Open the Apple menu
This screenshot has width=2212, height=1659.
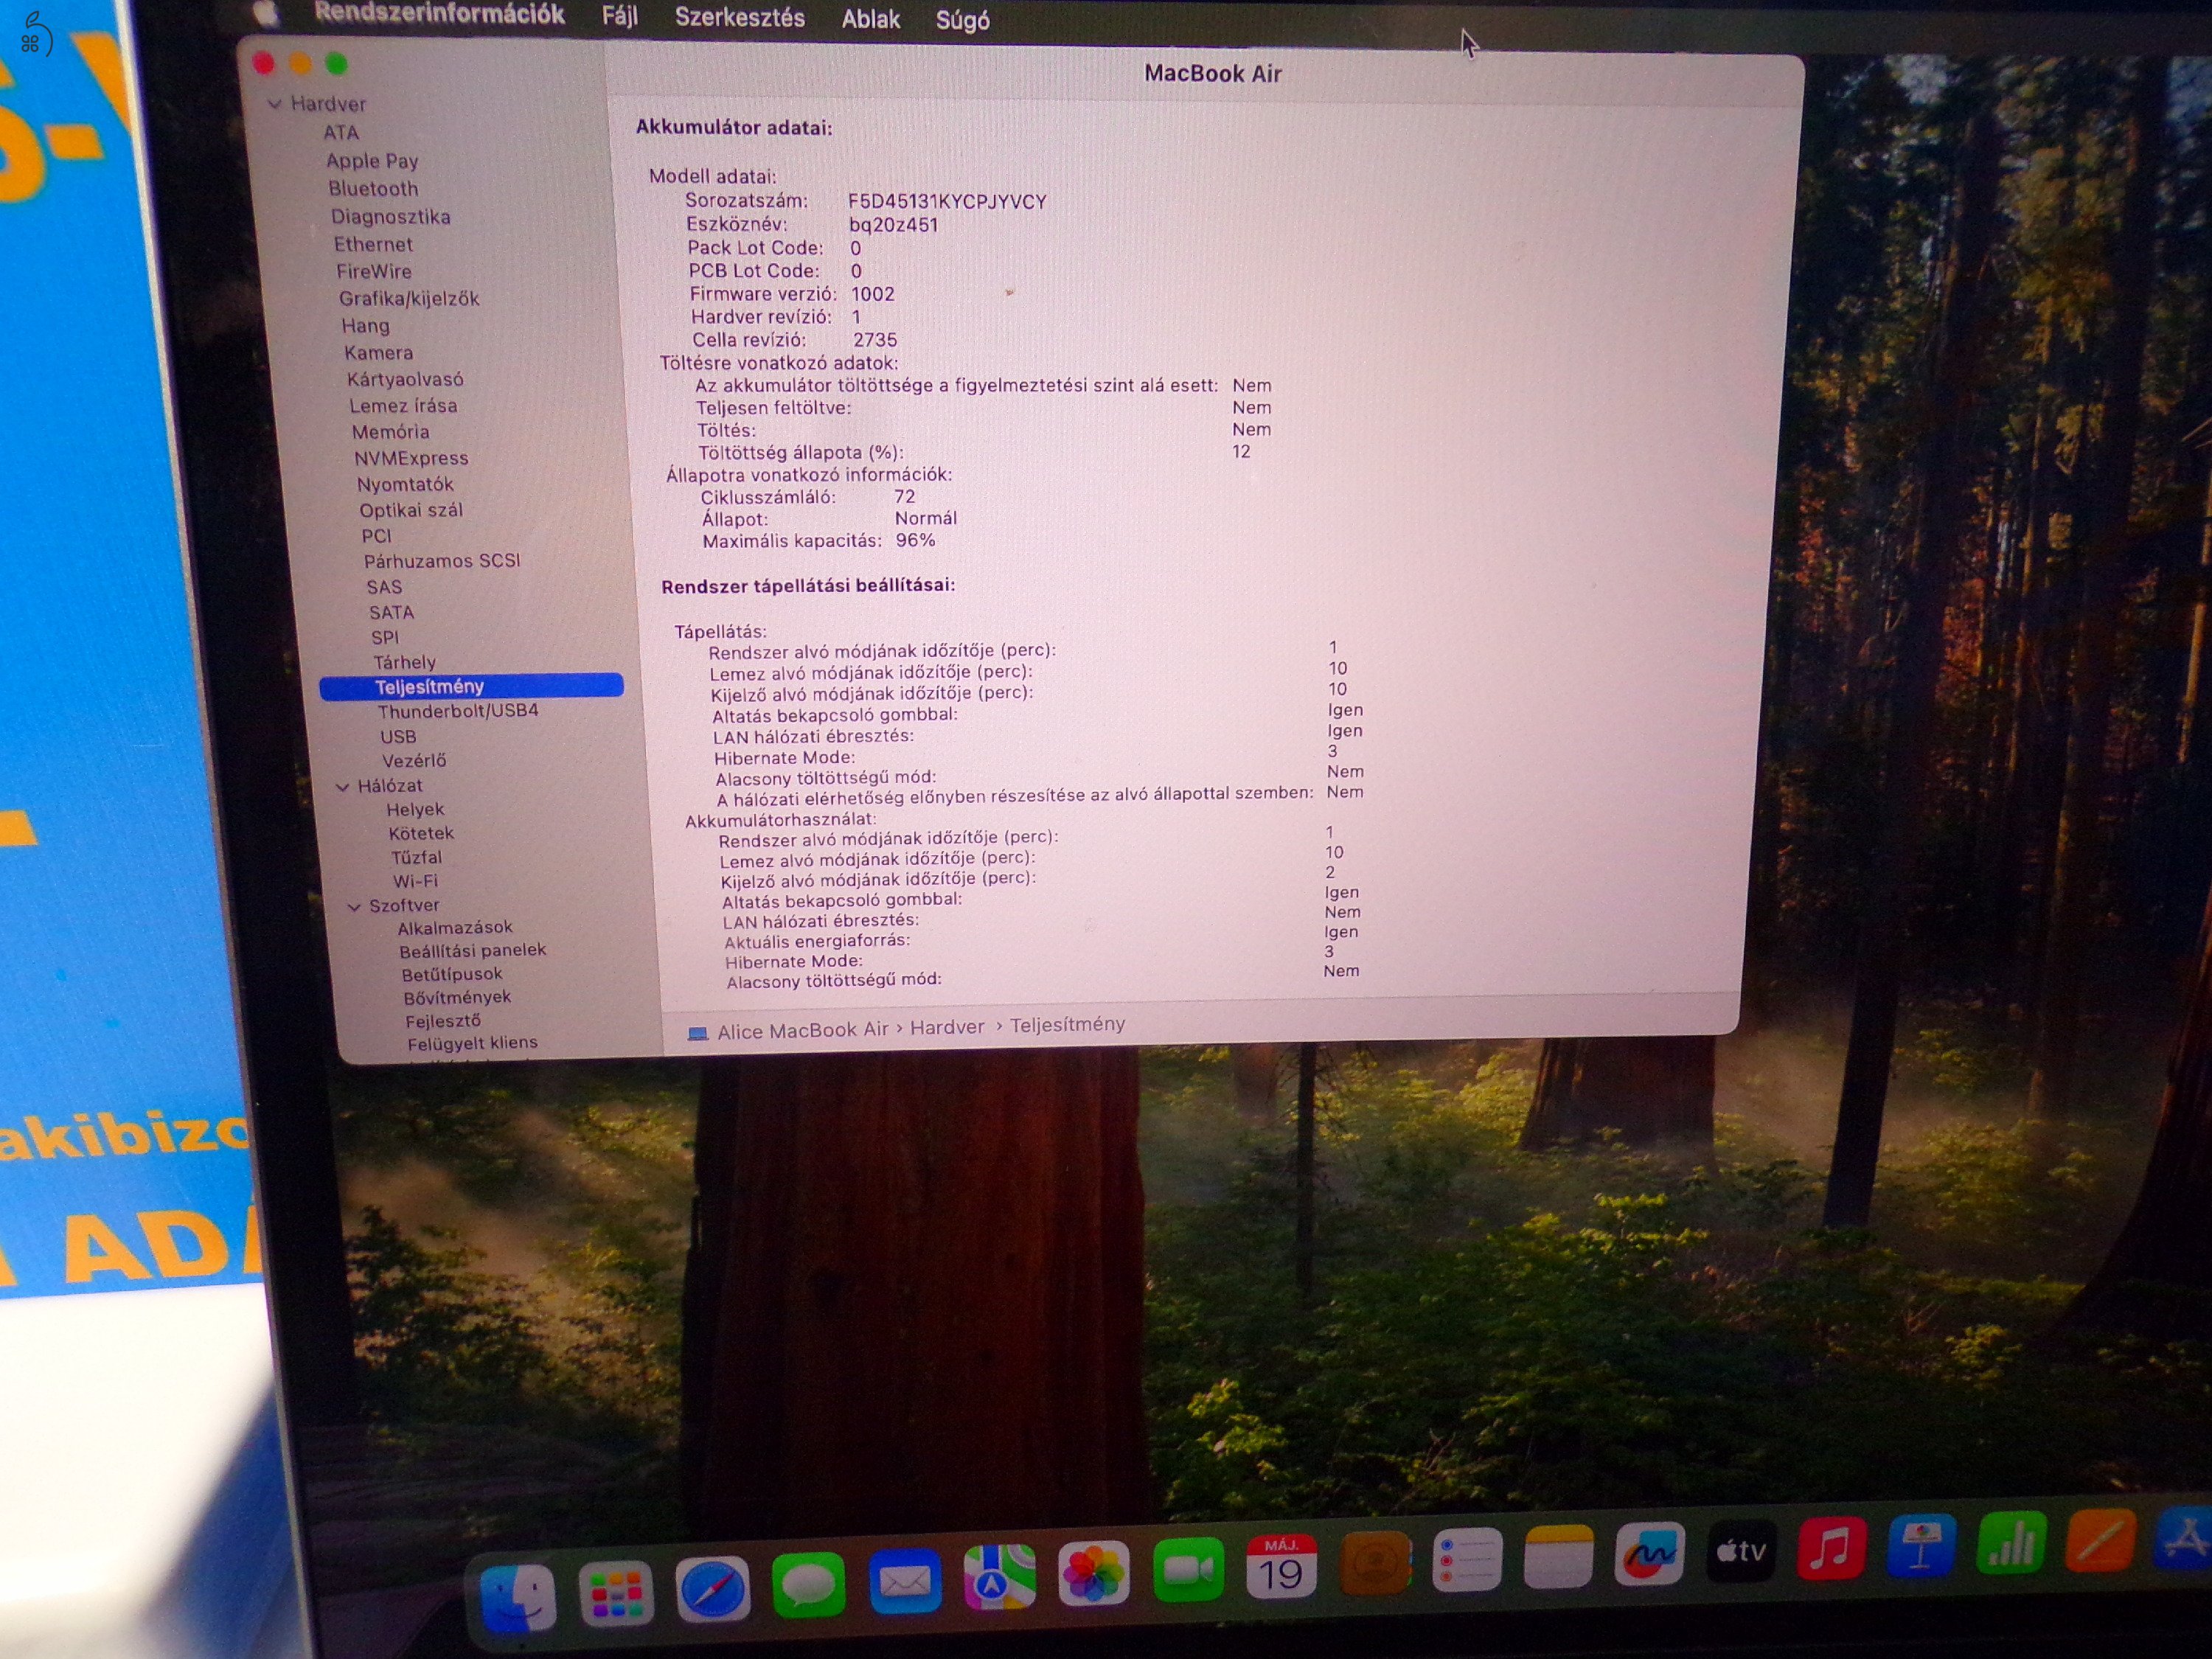266,12
